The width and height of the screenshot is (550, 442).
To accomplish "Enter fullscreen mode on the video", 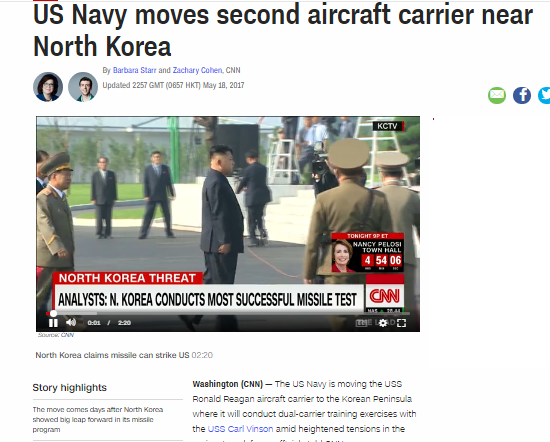I will click(401, 323).
